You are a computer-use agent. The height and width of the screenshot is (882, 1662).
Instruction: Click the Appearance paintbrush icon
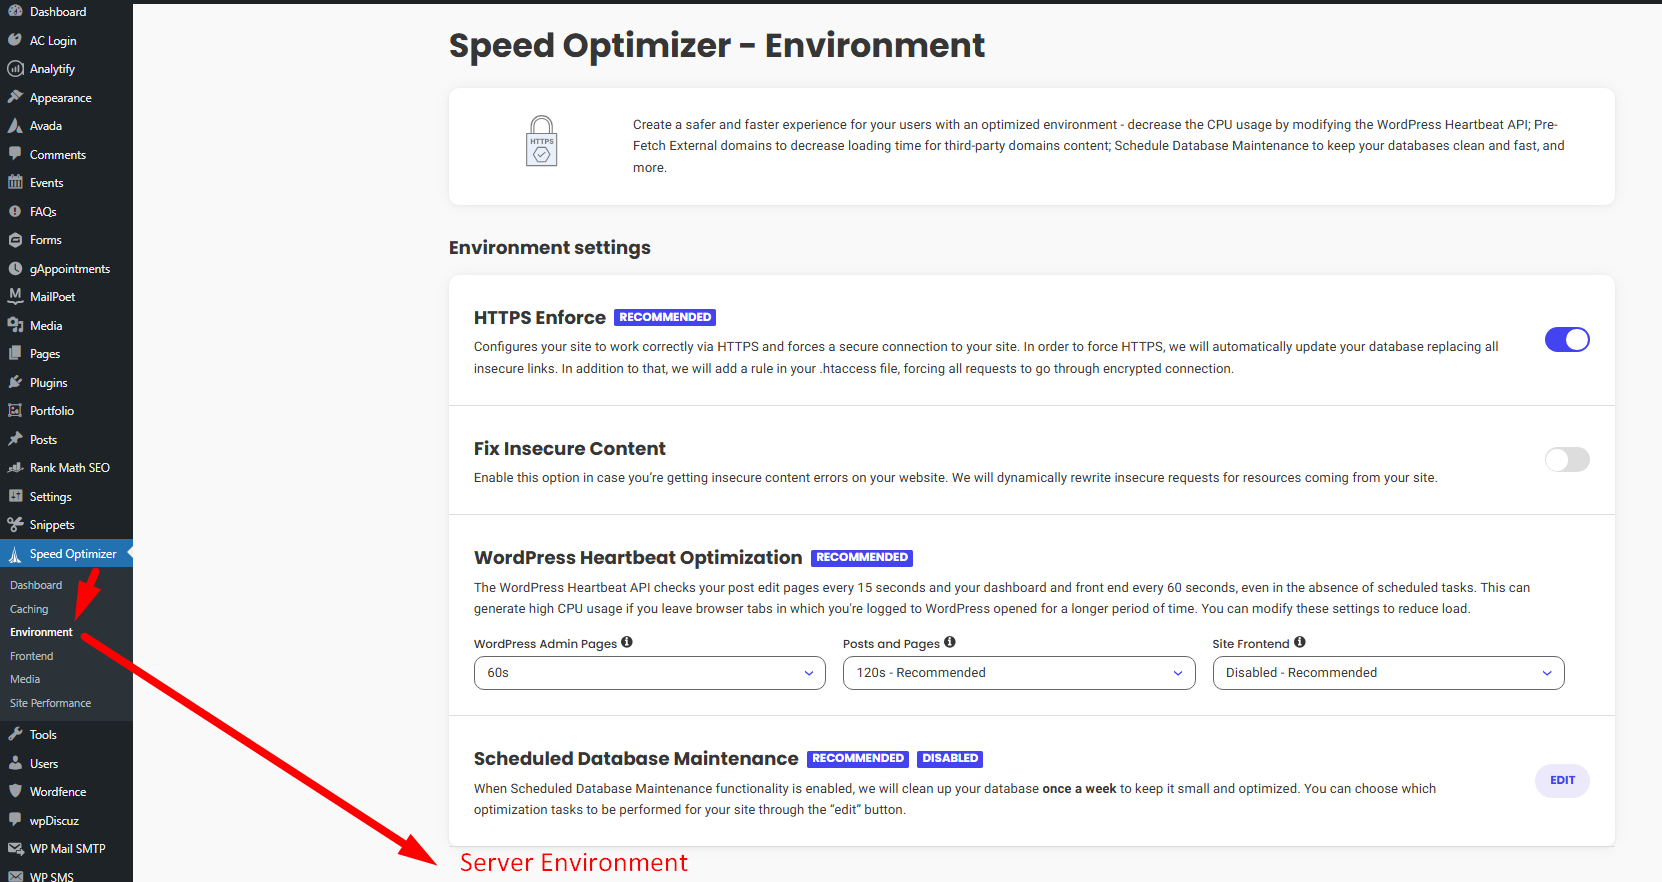(15, 97)
